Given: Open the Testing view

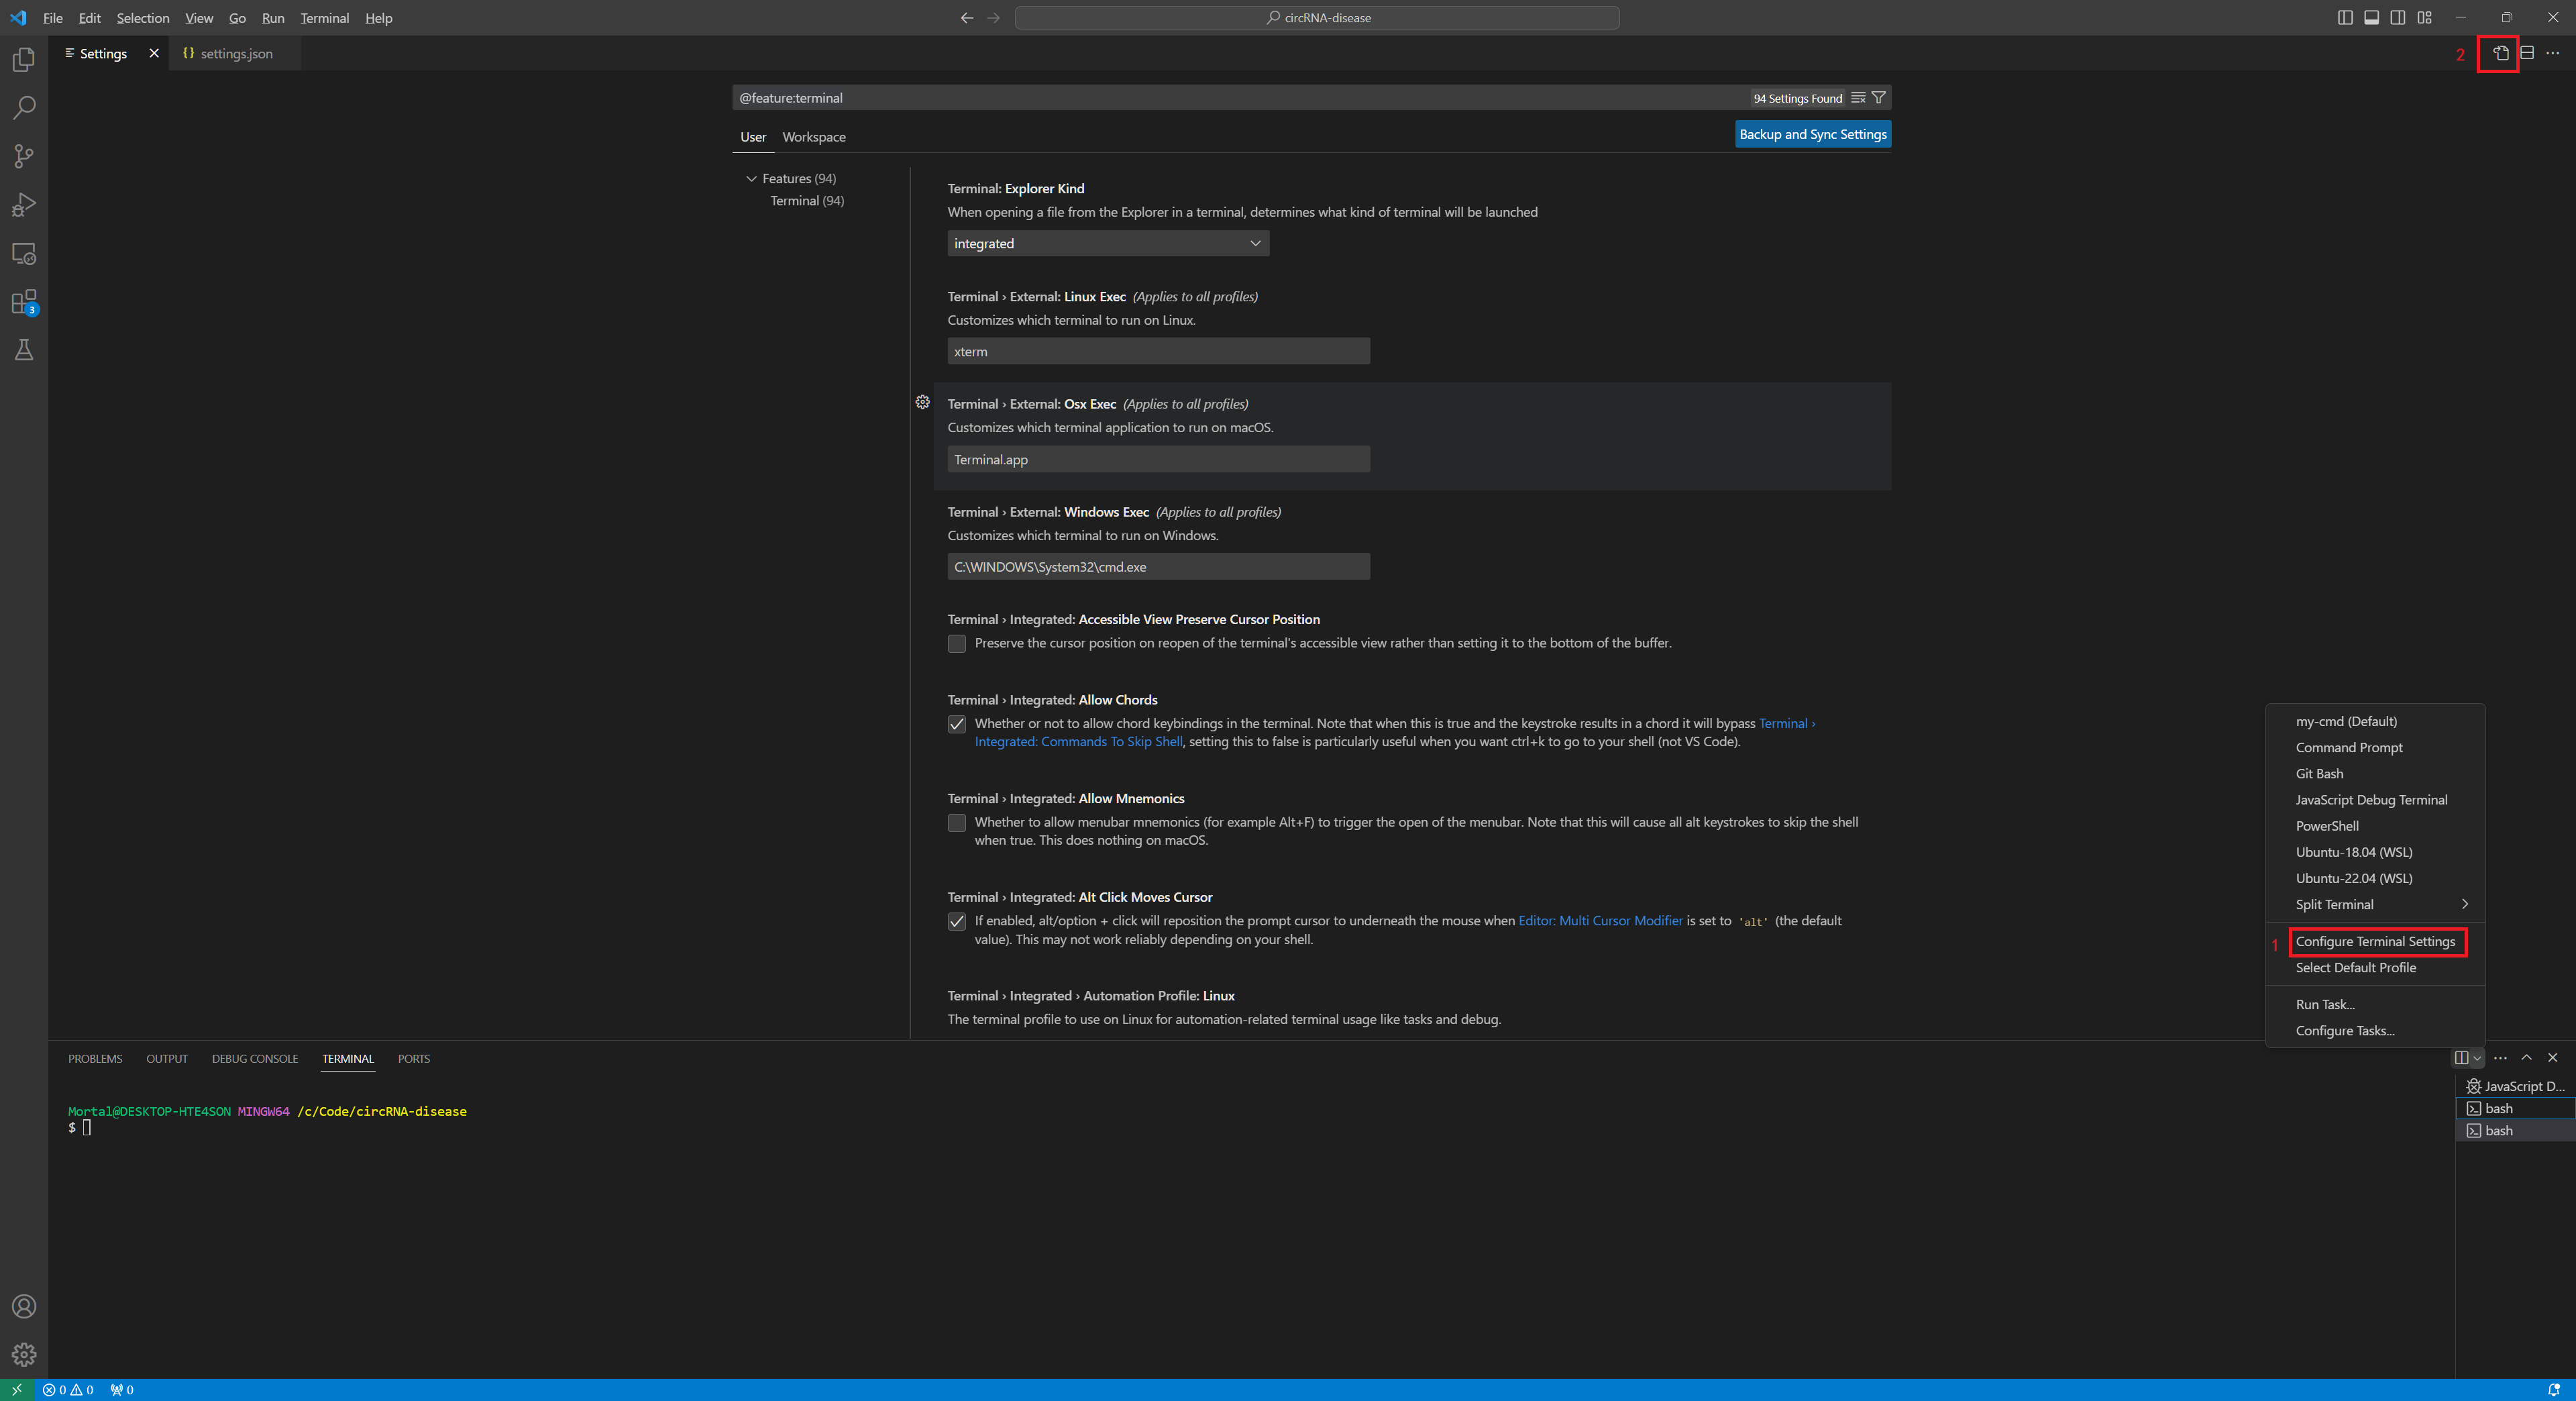Looking at the screenshot, I should tap(23, 349).
